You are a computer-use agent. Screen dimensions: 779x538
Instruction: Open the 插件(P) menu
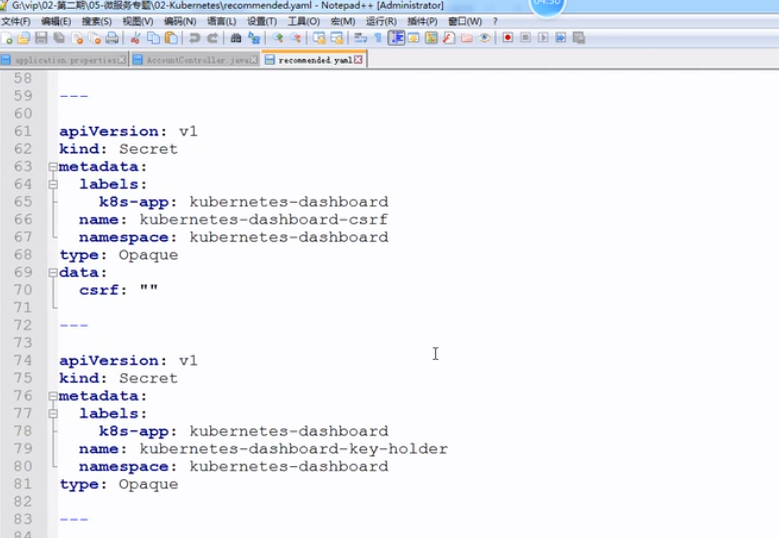422,21
